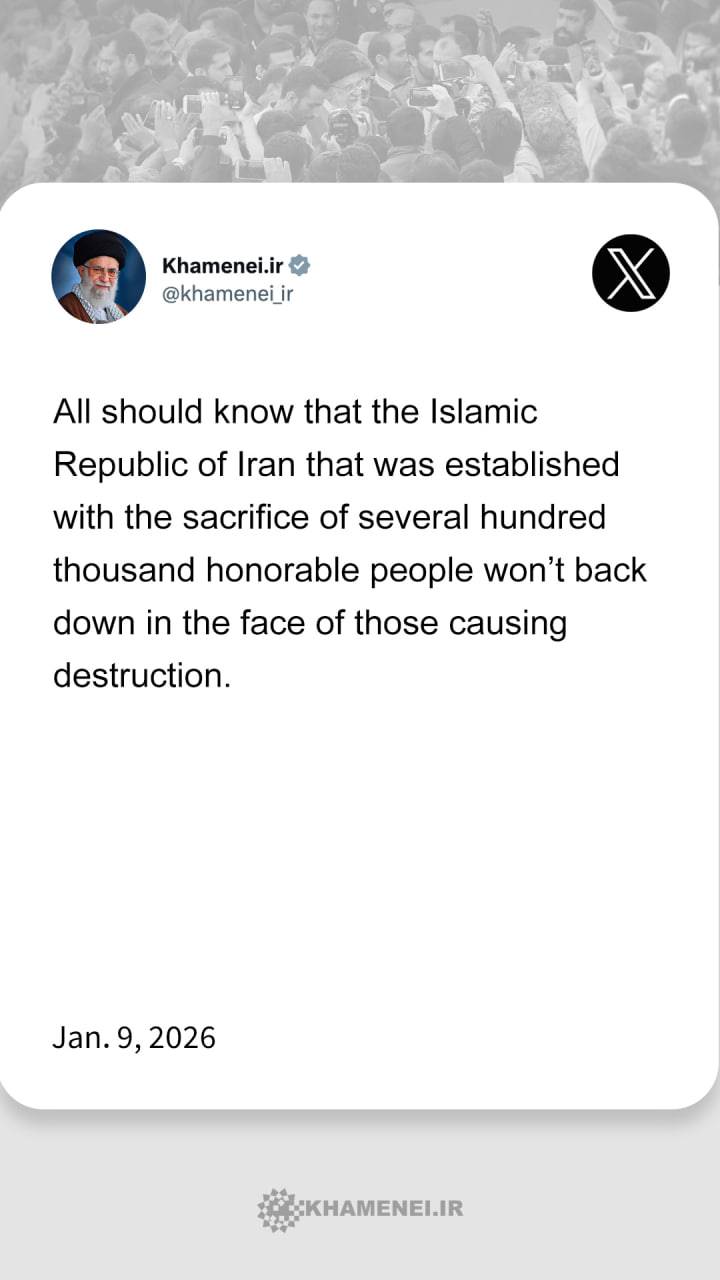
Task: Click the line "down in the face of those causing"
Action: 310,623
